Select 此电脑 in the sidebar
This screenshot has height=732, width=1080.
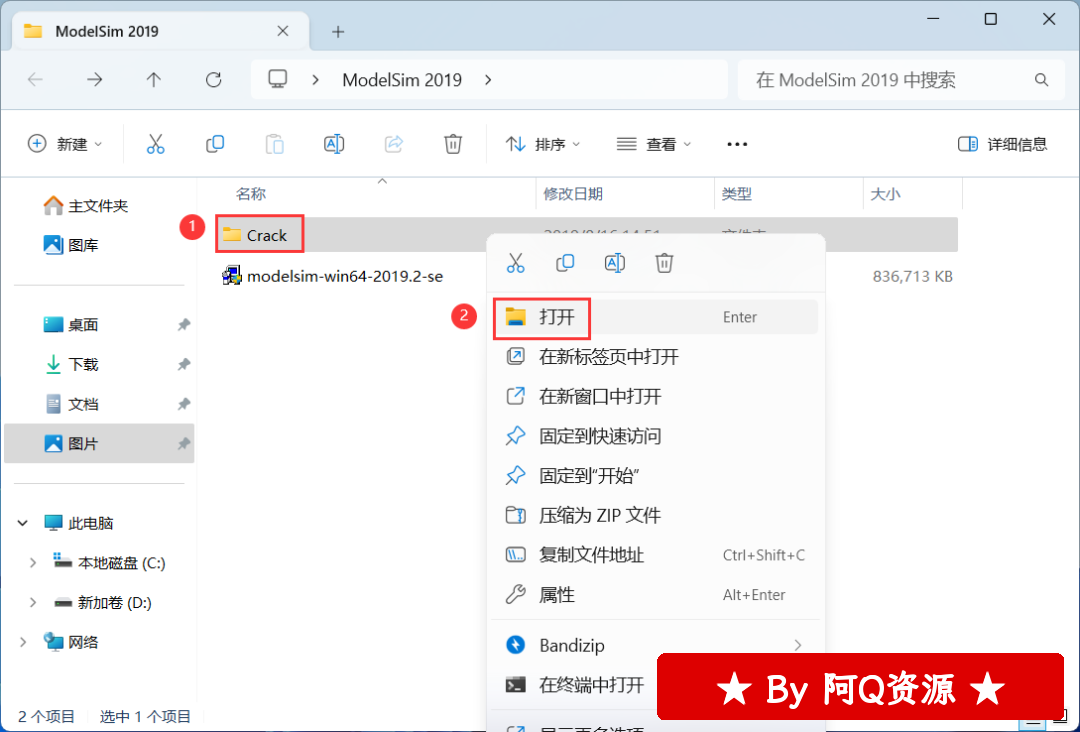(79, 523)
